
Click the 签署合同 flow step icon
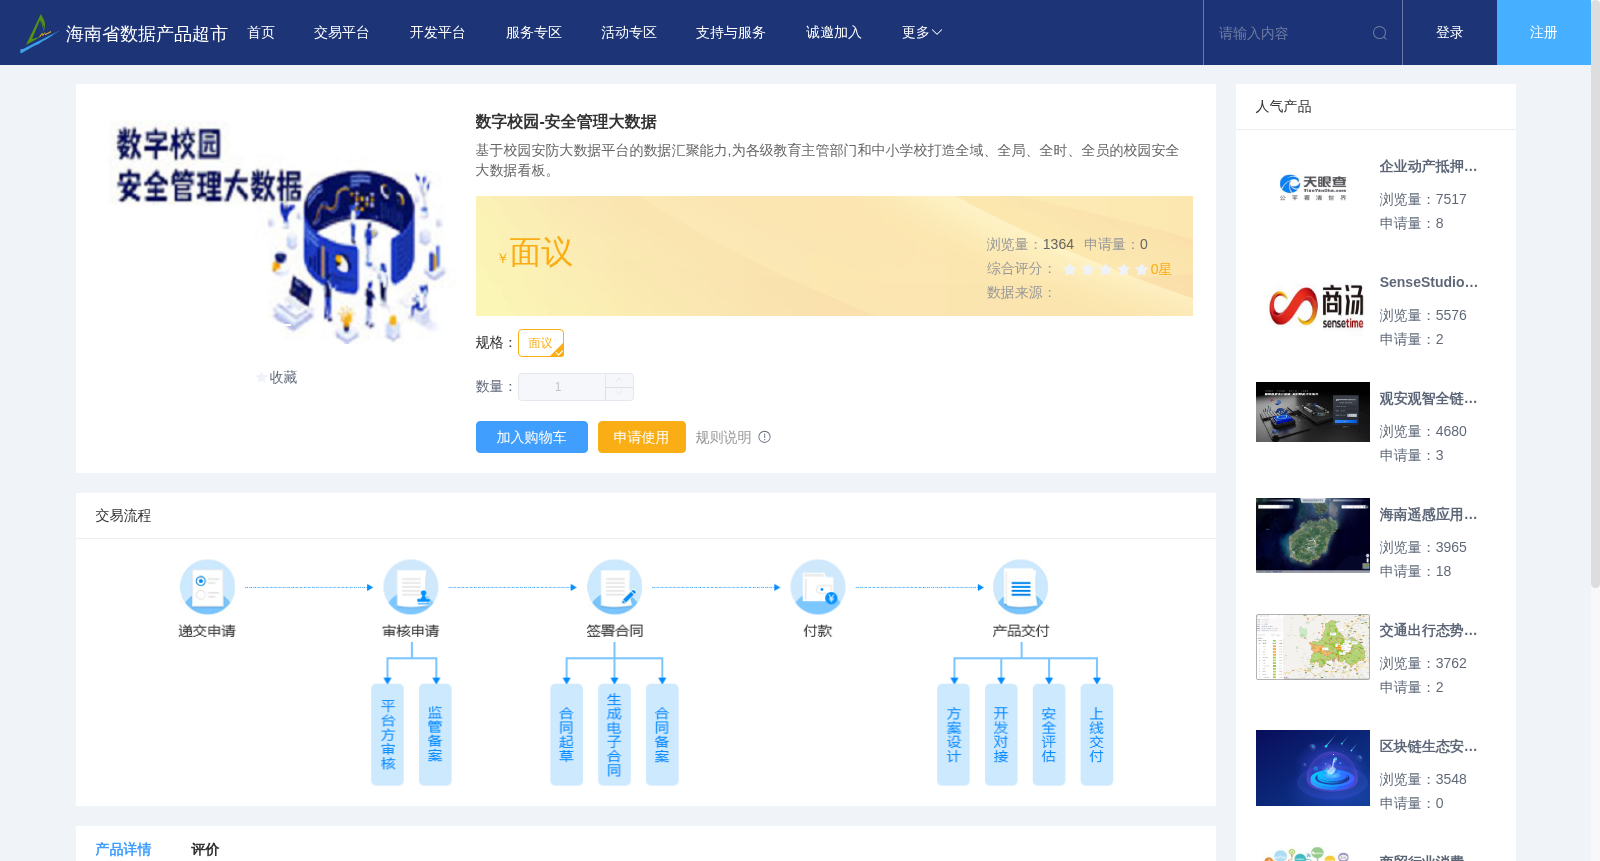click(x=614, y=587)
